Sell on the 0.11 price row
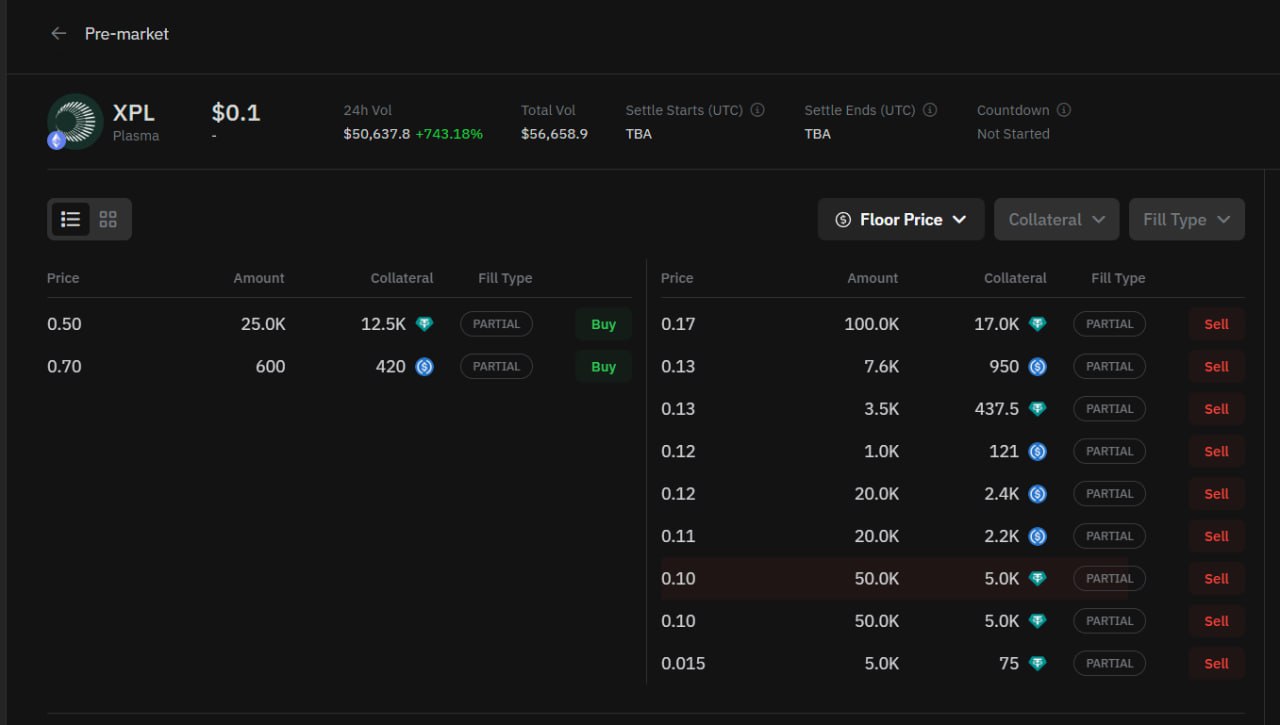This screenshot has width=1280, height=725. [1216, 536]
